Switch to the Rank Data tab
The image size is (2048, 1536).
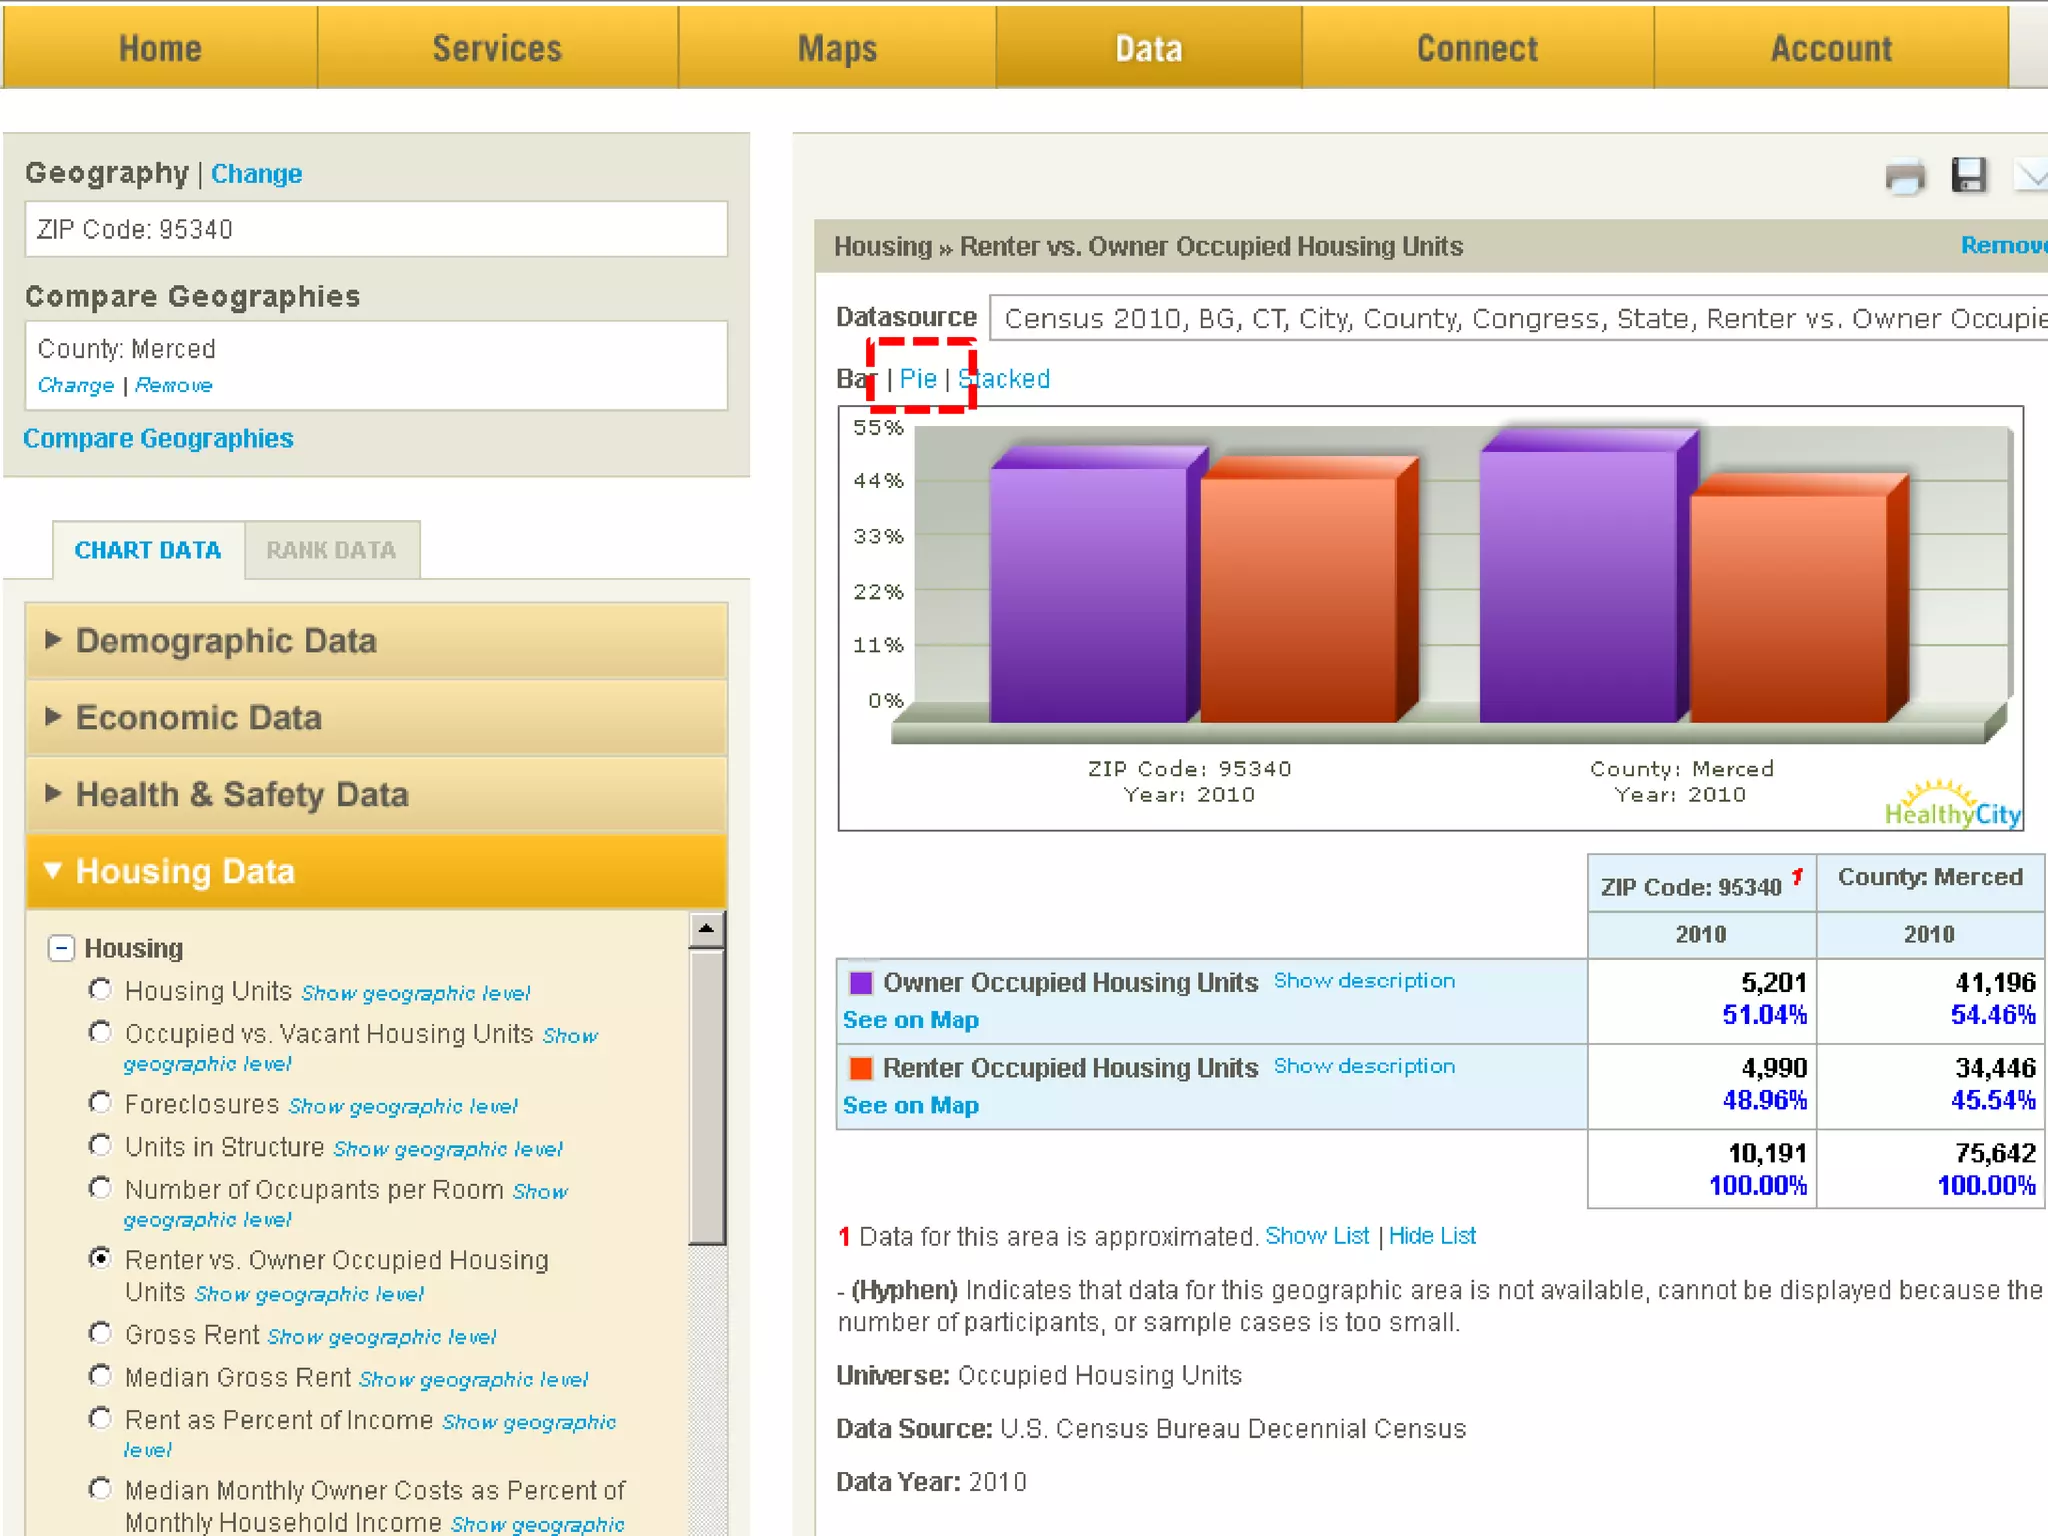click(331, 550)
